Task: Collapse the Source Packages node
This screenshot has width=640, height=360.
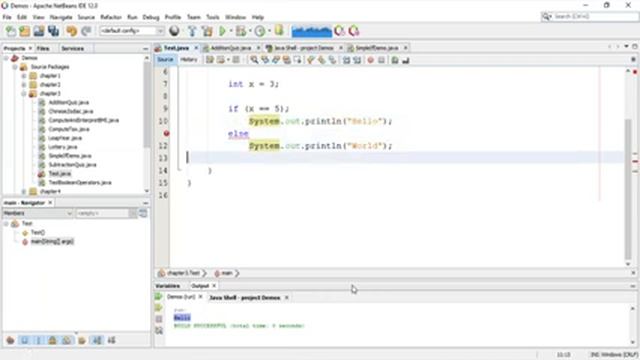Action: click(x=15, y=67)
